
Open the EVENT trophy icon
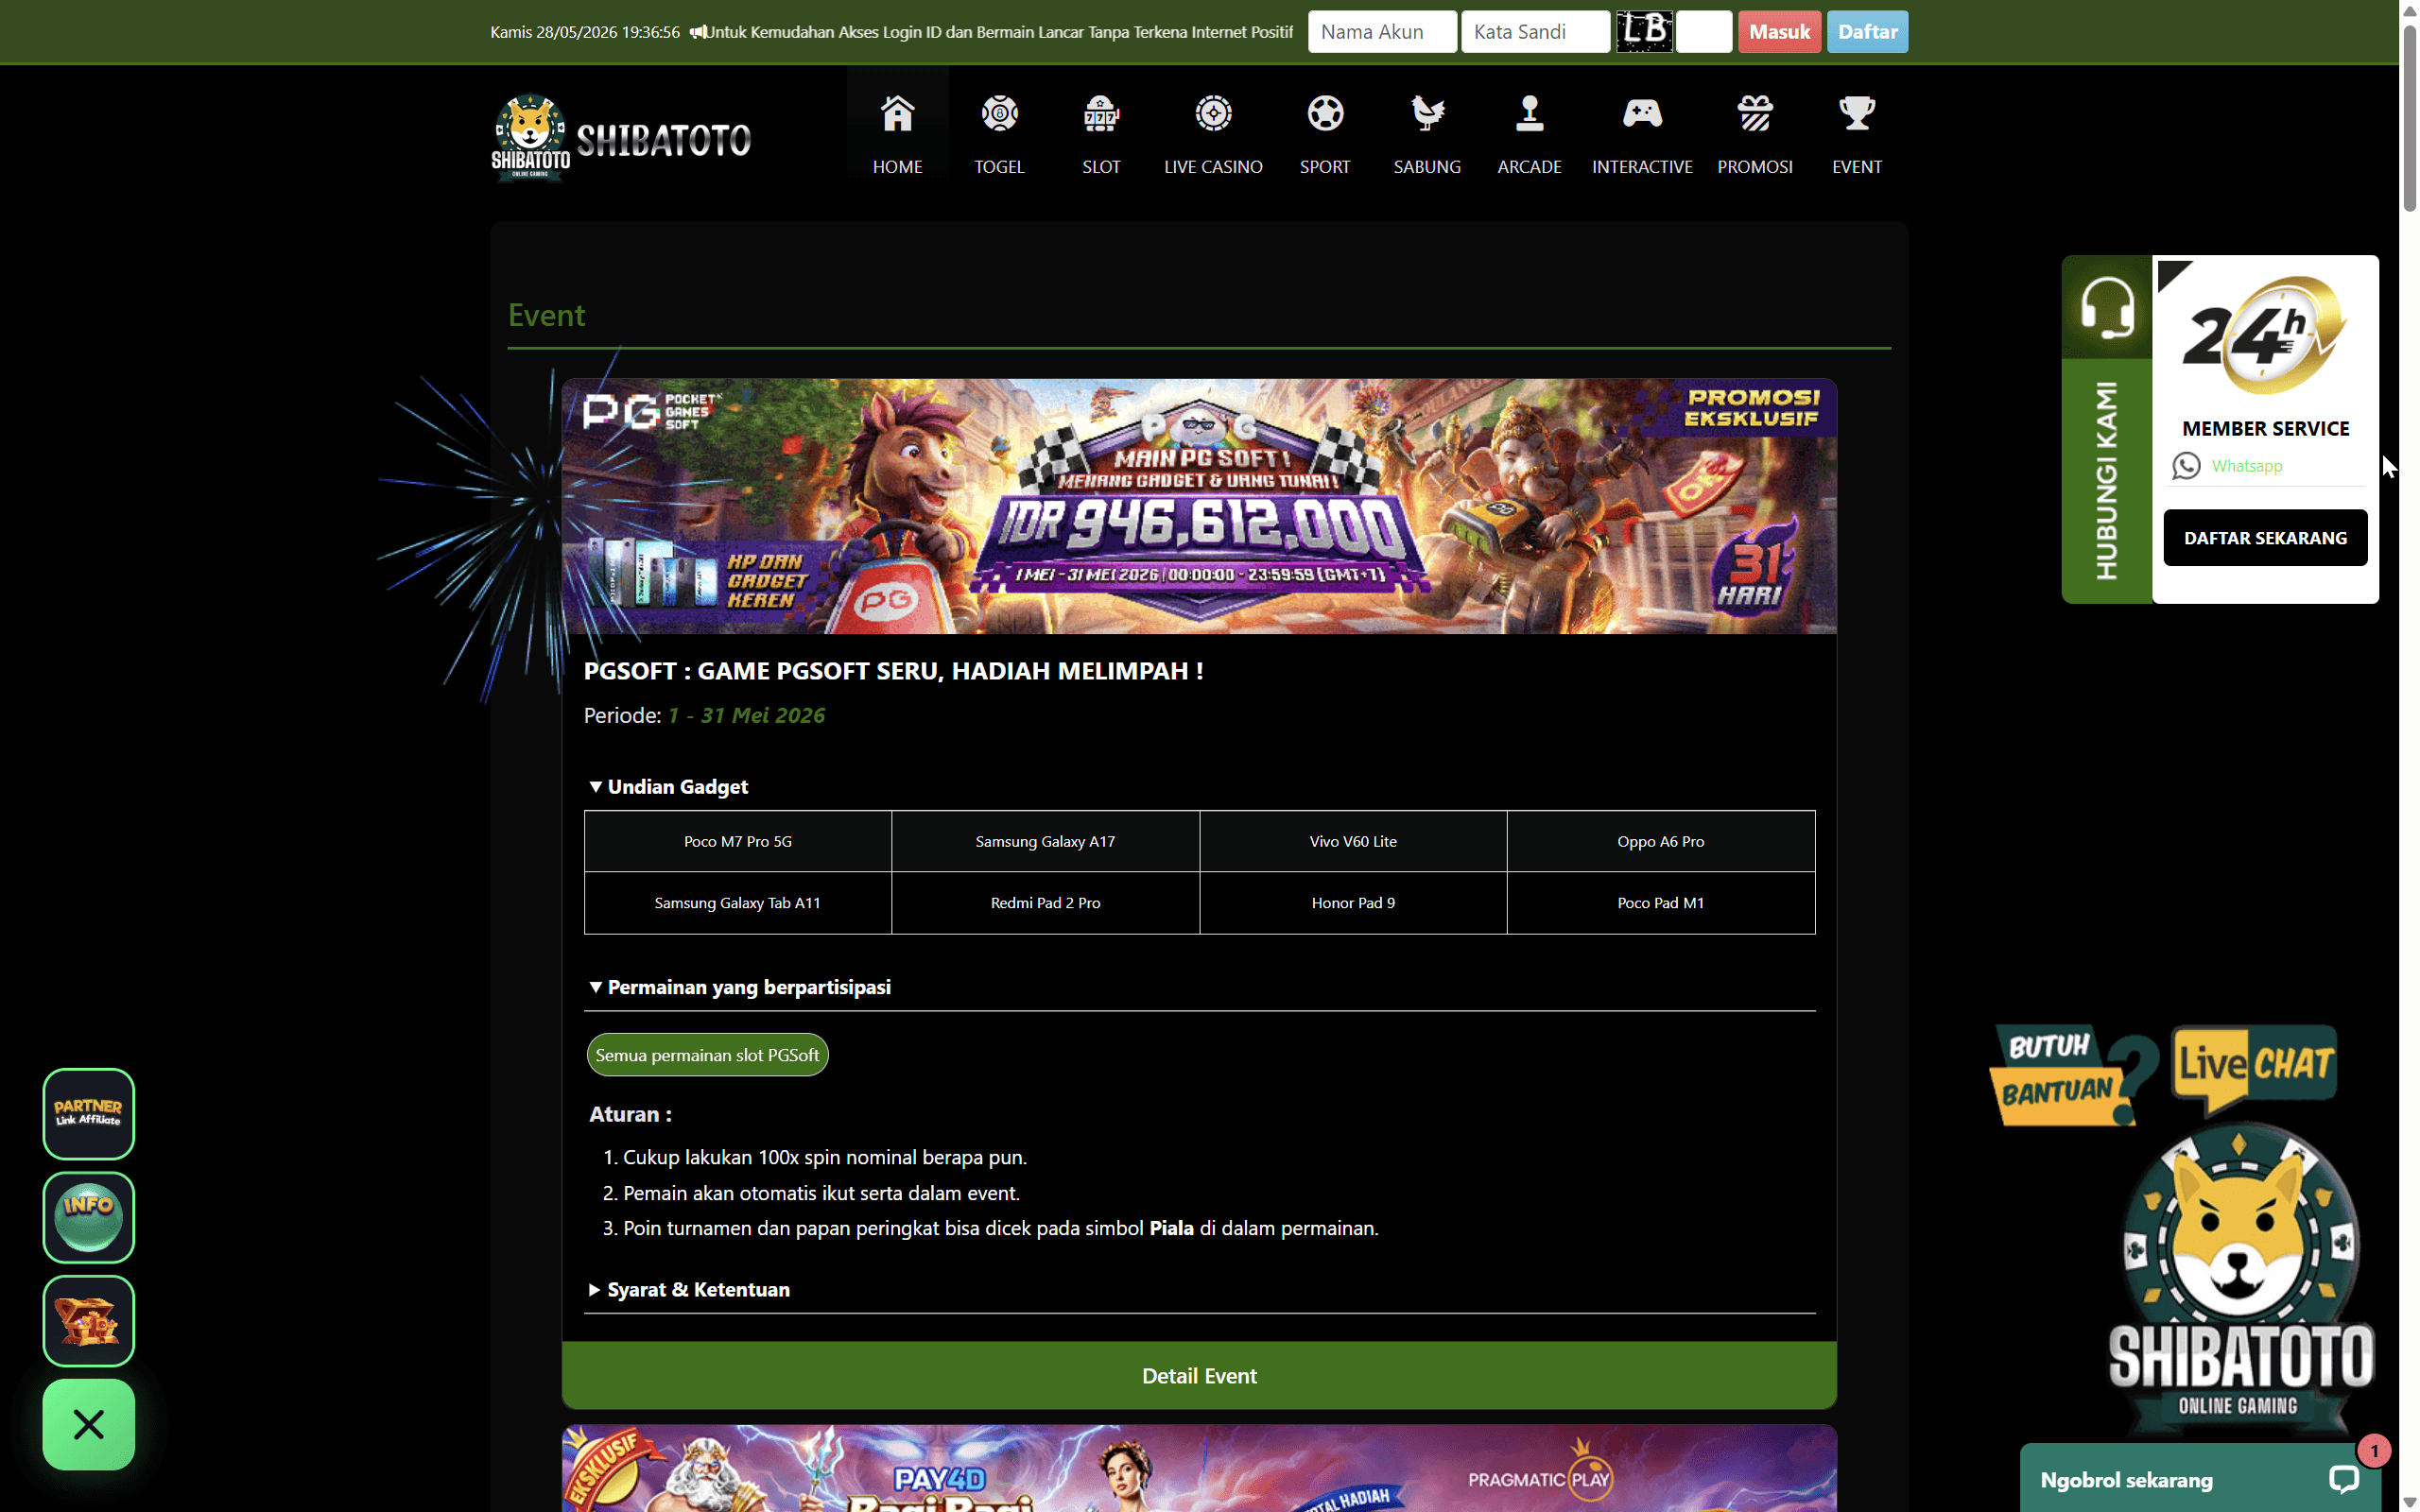[1857, 114]
